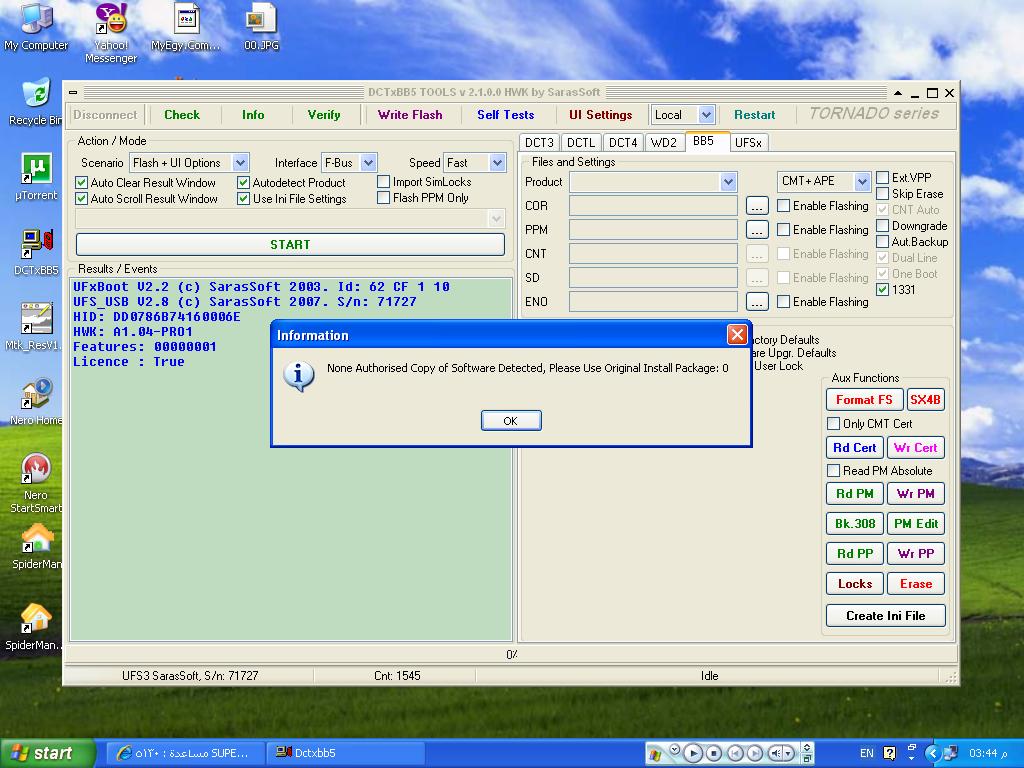
Task: Click the PPM file browse button
Action: click(756, 230)
